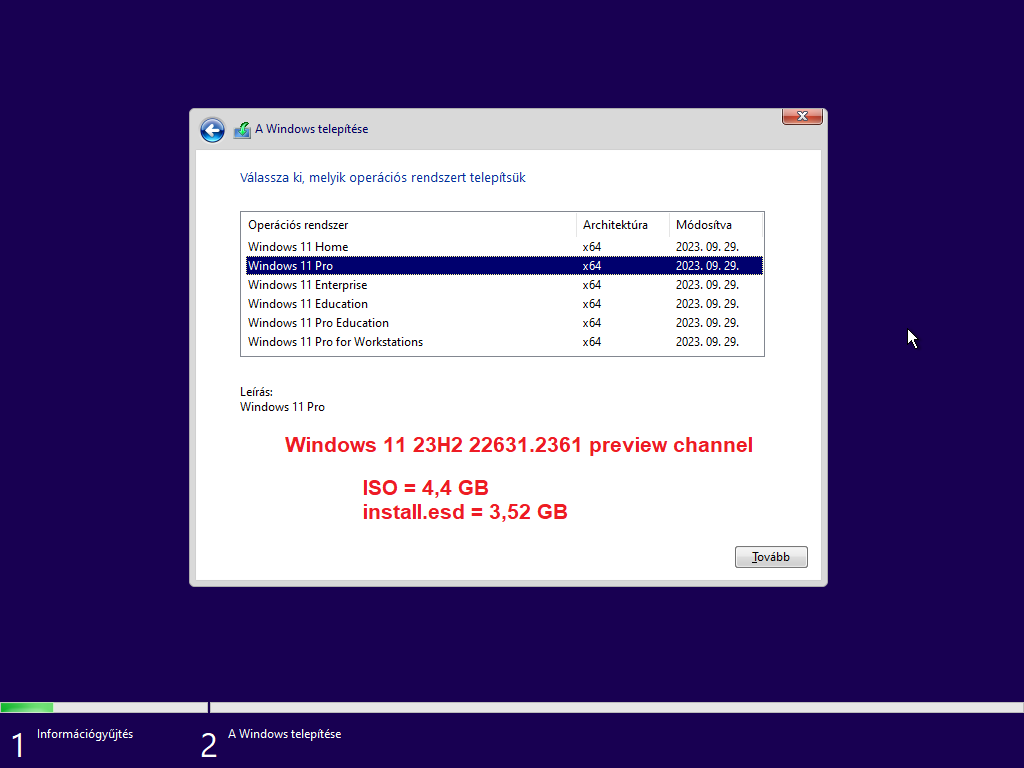This screenshot has width=1024, height=768.
Task: Select Windows 11 Pro Education row
Action: coord(504,323)
